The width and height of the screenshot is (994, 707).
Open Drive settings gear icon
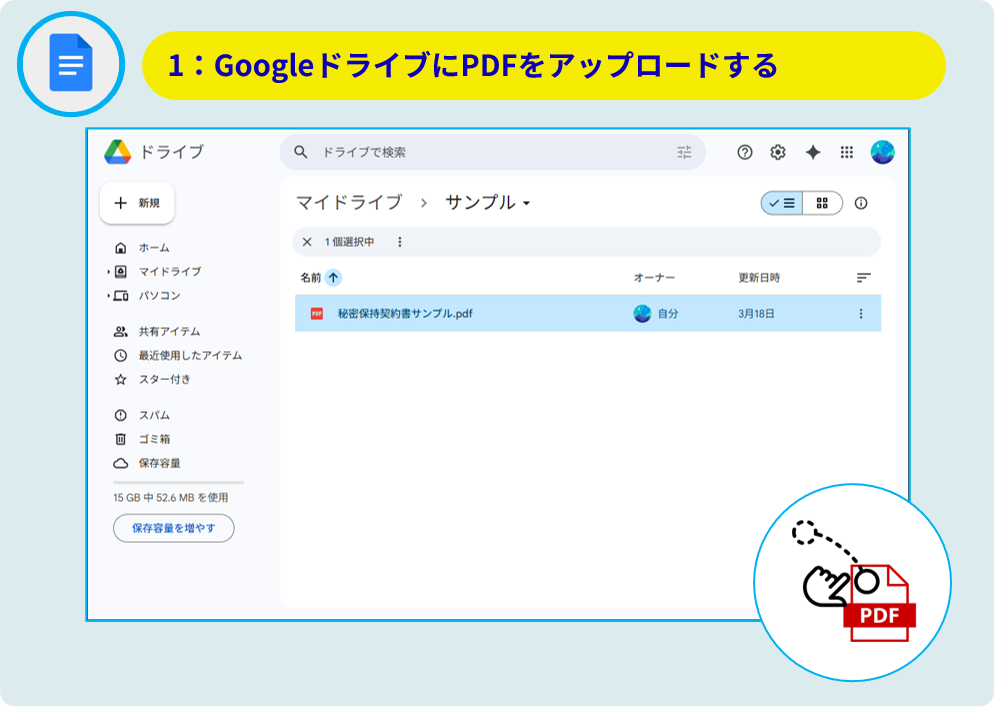coord(778,152)
